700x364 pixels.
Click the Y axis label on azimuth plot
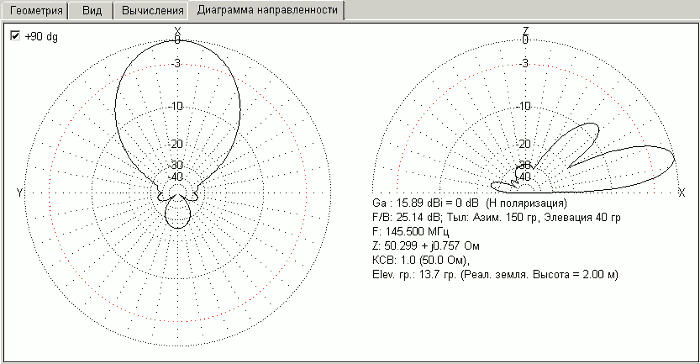20,193
